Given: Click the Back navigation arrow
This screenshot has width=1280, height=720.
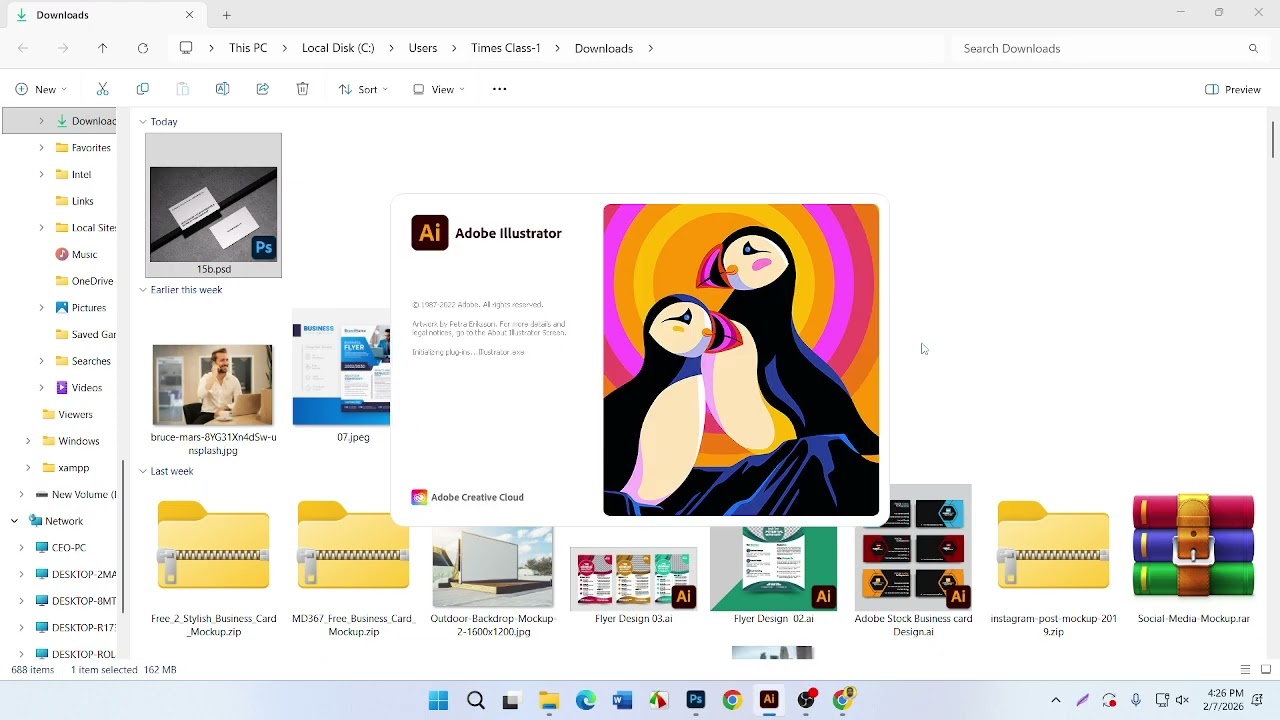Looking at the screenshot, I should coord(23,48).
